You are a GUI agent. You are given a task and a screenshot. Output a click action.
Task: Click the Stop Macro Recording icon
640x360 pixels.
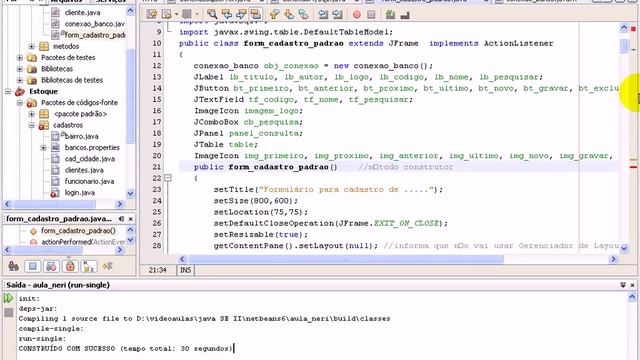click(x=371, y=15)
